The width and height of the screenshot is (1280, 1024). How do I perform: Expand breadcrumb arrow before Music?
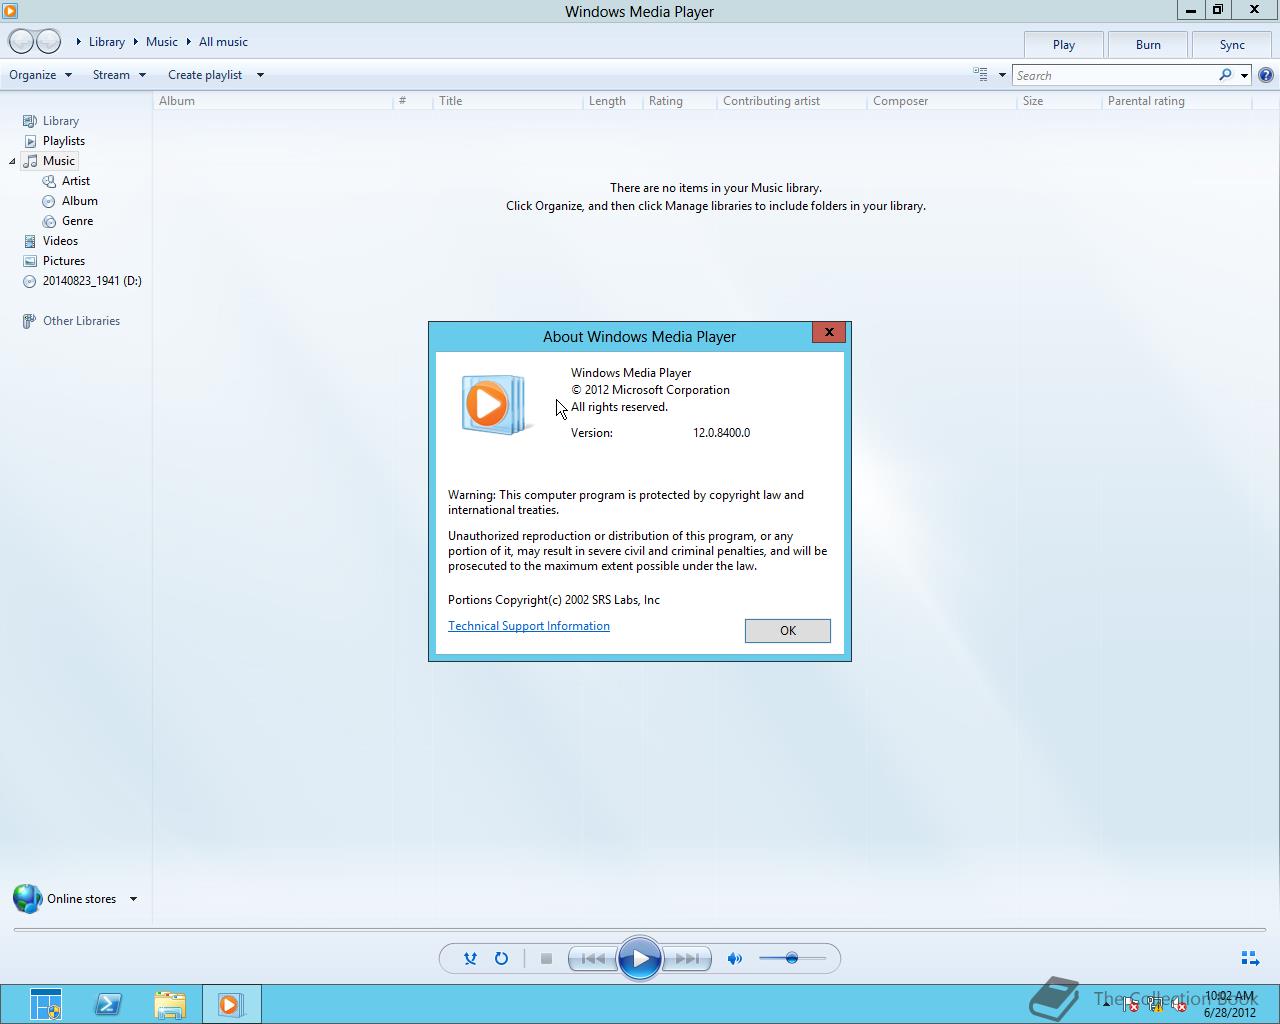[135, 42]
